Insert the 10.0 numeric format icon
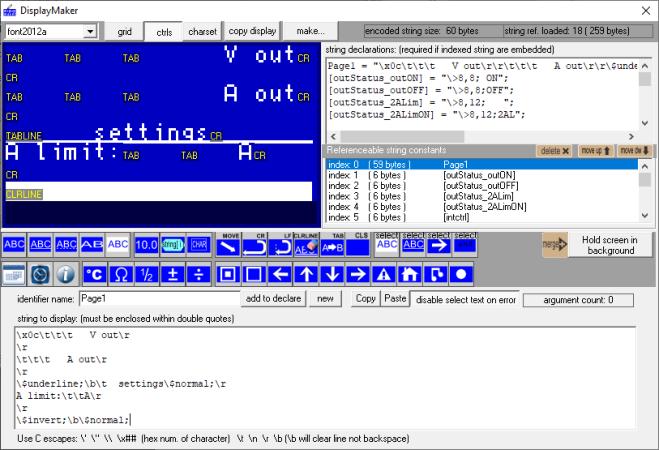Viewport: 659px width, 450px height. [146, 245]
